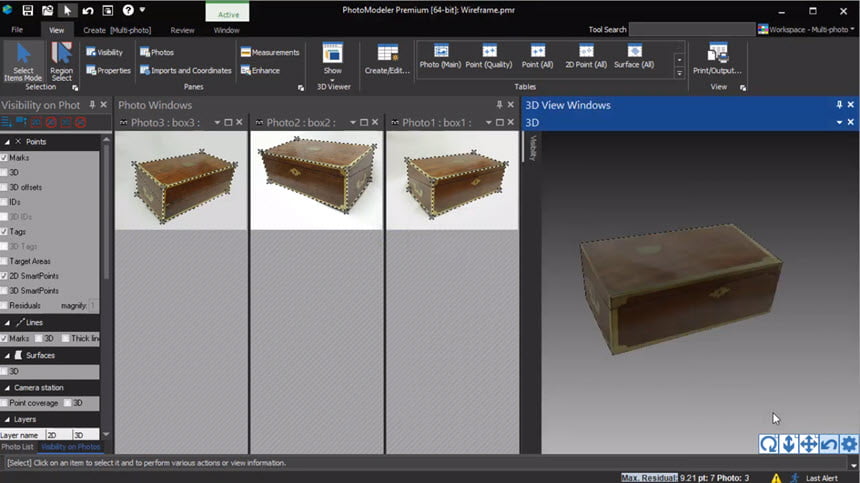
Task: Click inside the Tool Search field
Action: (x=692, y=29)
